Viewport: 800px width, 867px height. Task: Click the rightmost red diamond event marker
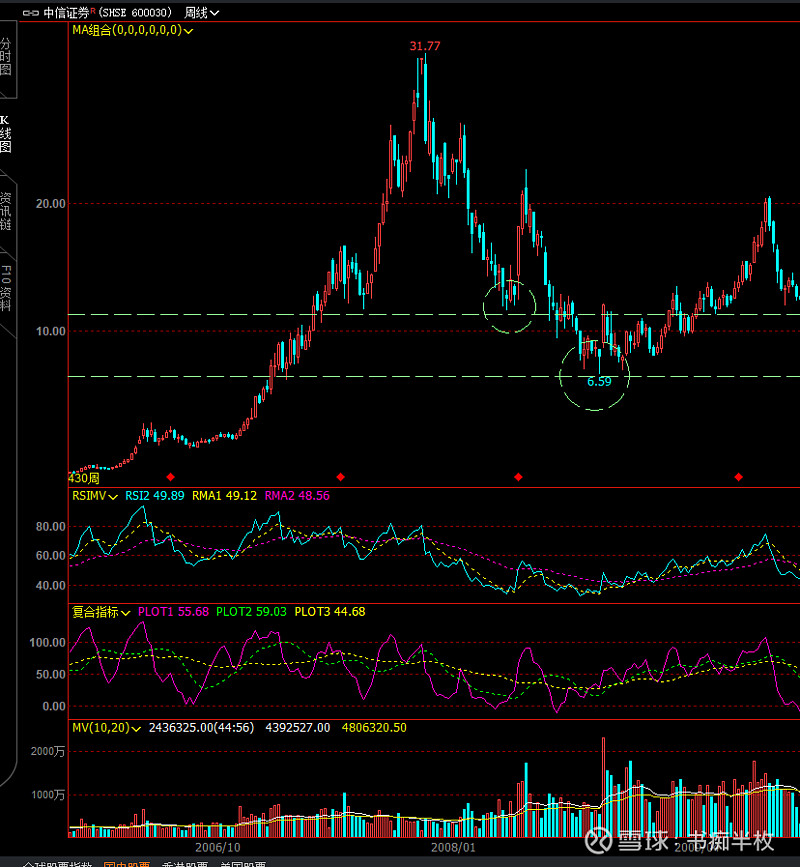739,477
